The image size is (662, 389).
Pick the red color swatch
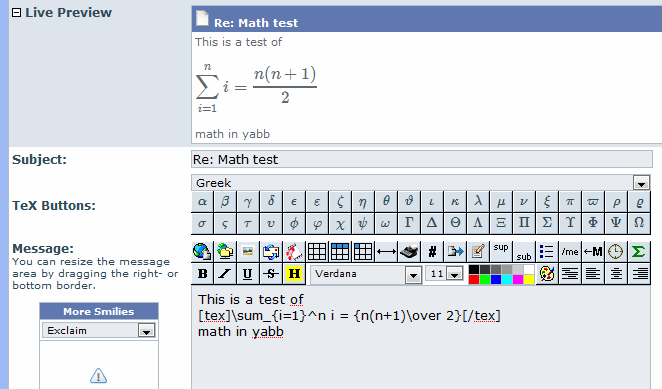pyautogui.click(x=474, y=279)
